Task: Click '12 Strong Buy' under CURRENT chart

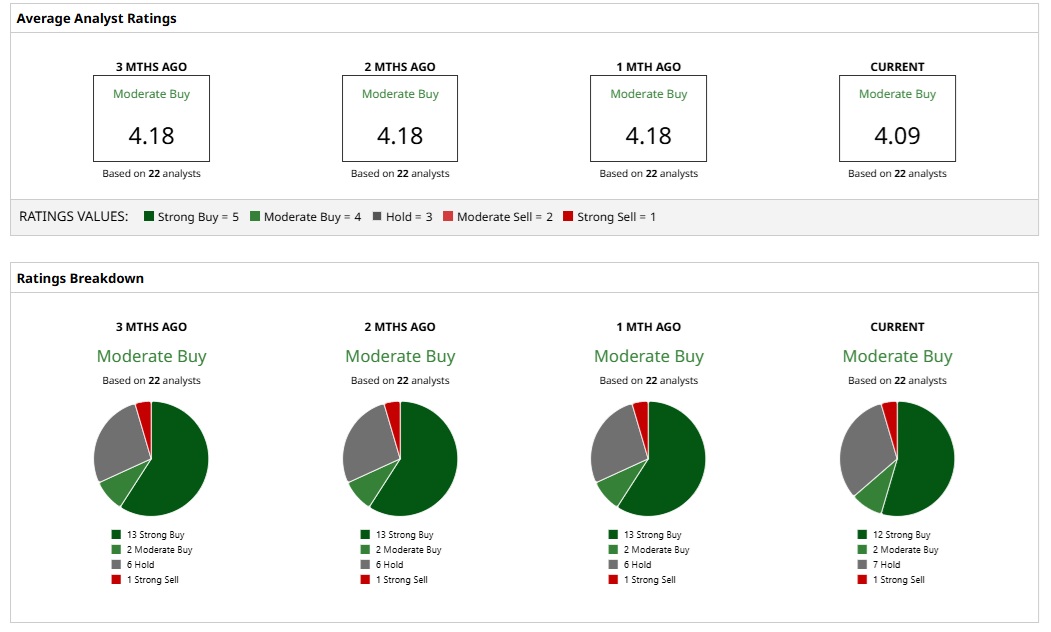Action: click(x=901, y=534)
